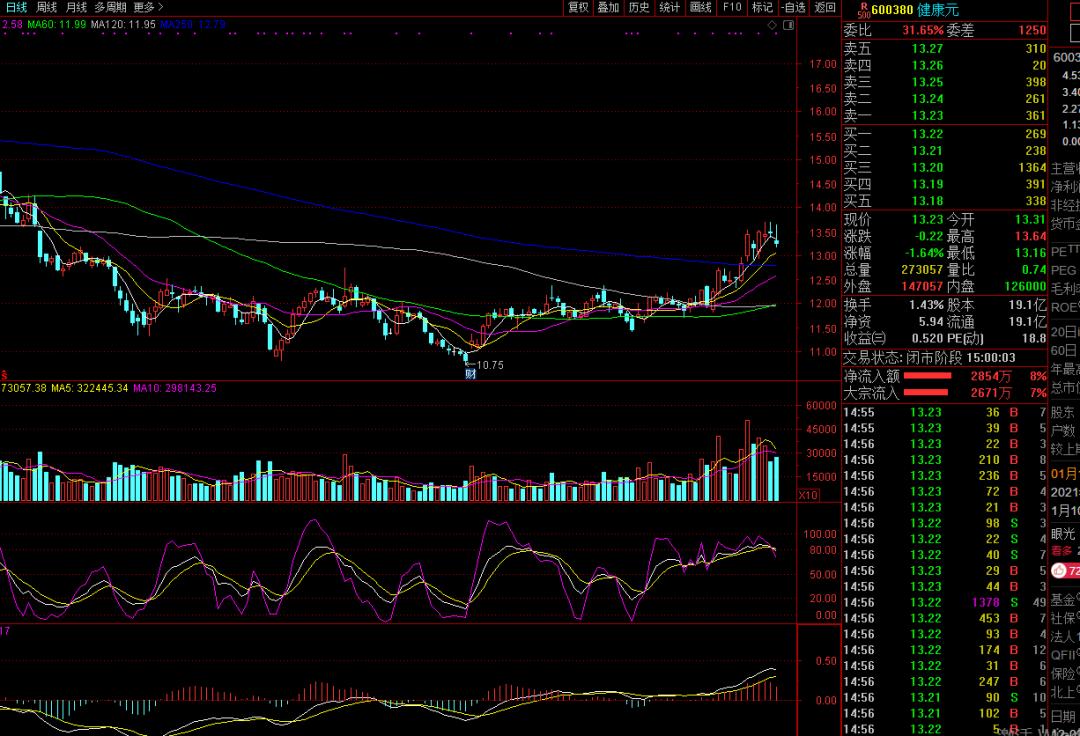1080x736 pixels.
Task: Switch to 月线 monthly chart tab
Action: click(77, 7)
